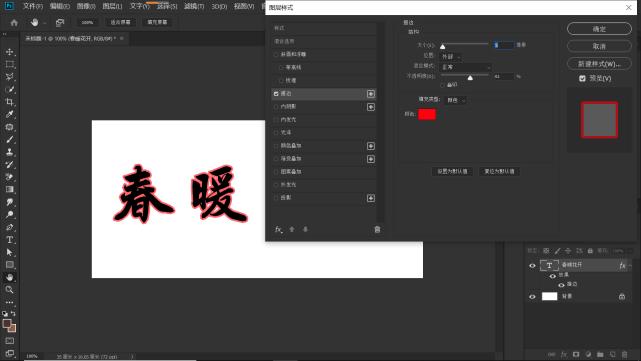
Task: Open the Position (位置) dropdown
Action: [x=450, y=56]
